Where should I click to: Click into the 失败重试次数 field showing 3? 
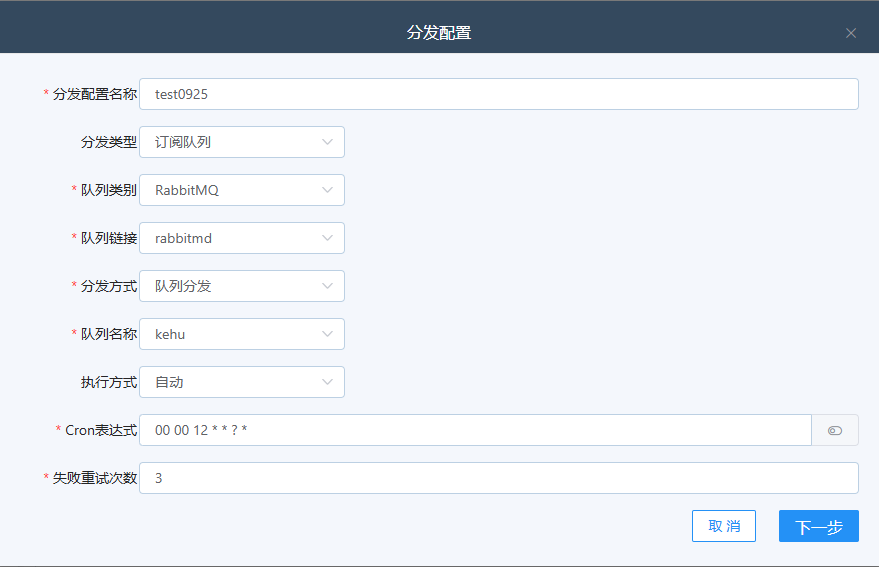point(499,478)
